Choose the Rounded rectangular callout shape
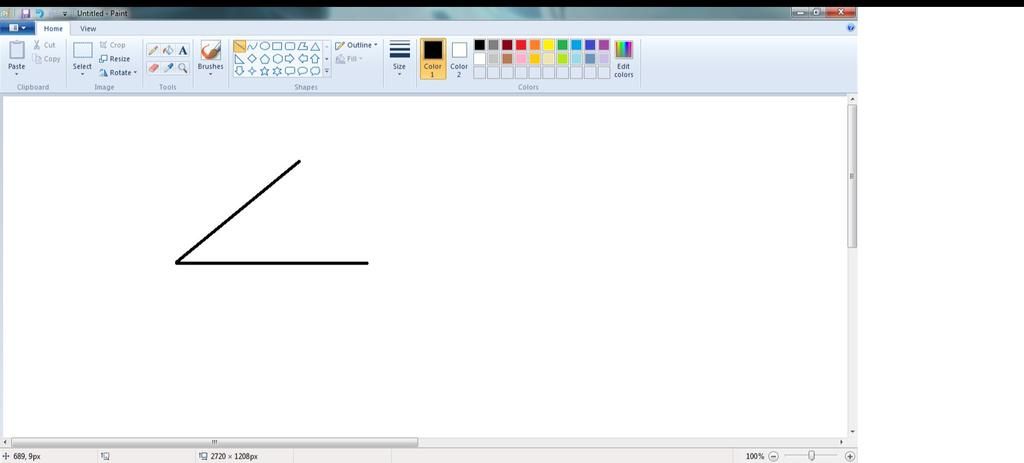The image size is (1024, 463). tap(290, 71)
